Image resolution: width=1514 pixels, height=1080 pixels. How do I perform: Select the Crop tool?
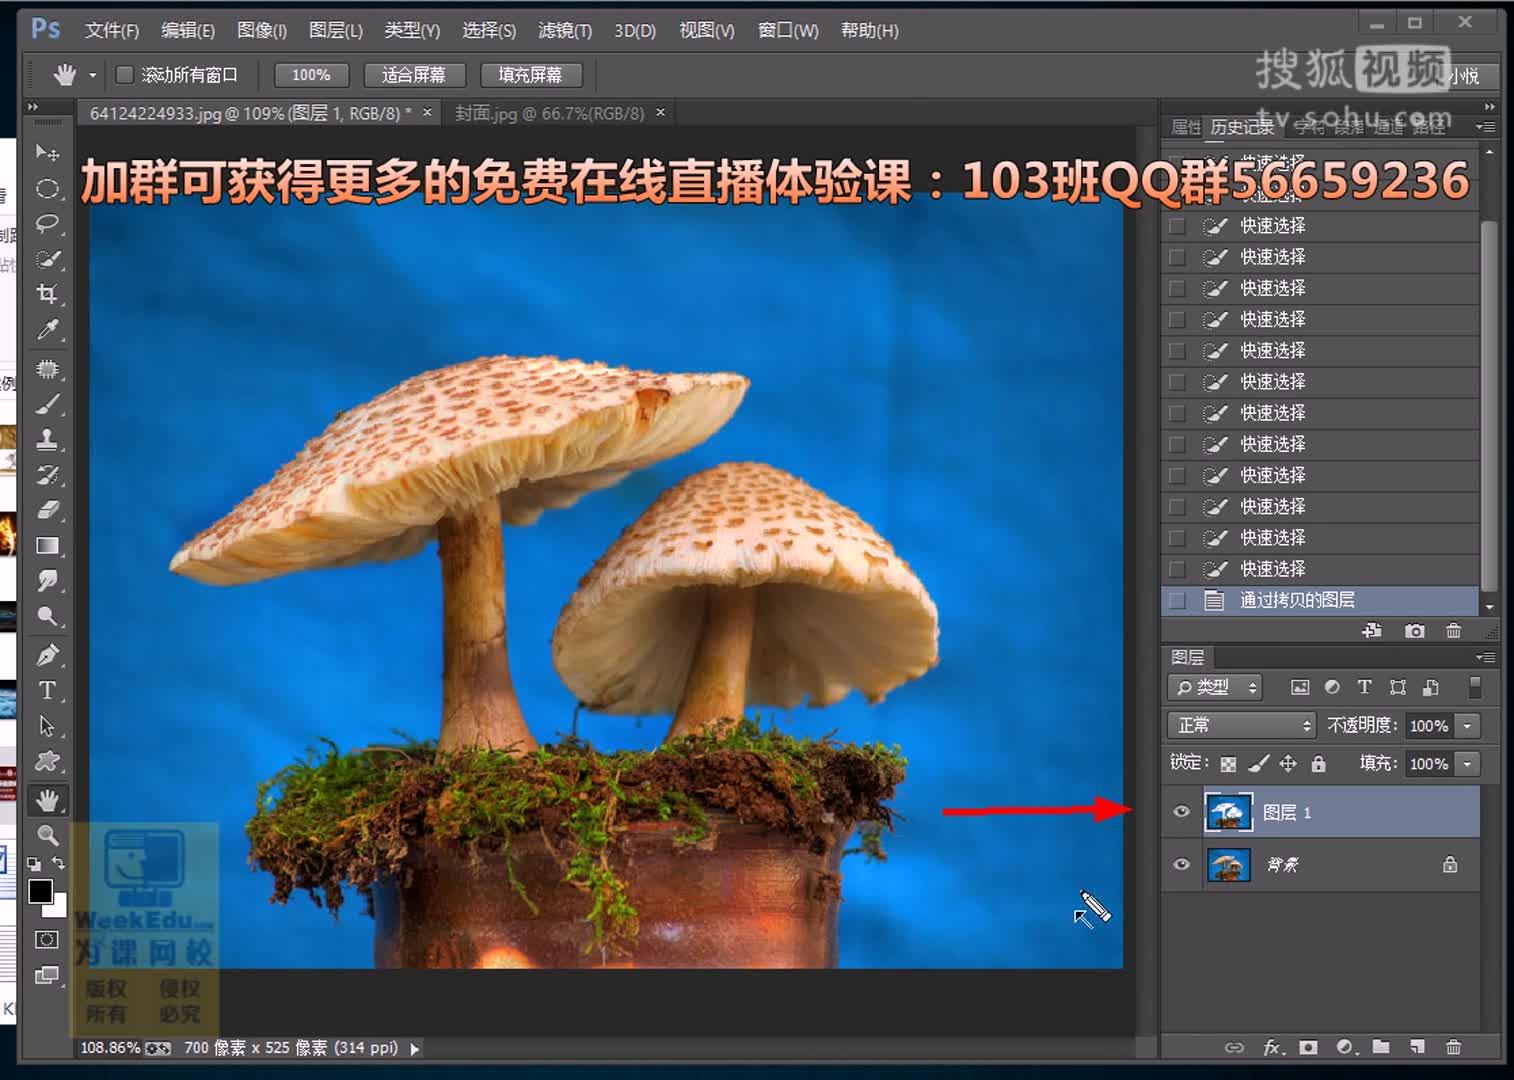tap(47, 293)
